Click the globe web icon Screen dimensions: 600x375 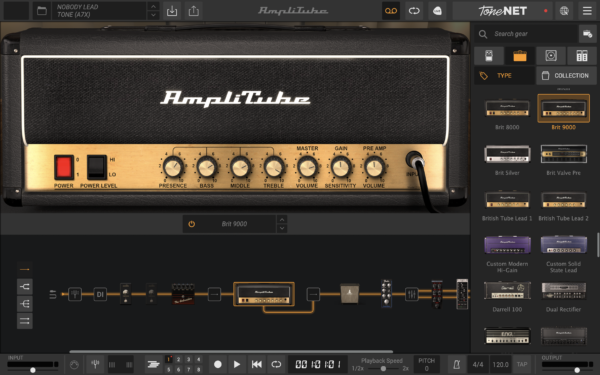click(x=564, y=11)
